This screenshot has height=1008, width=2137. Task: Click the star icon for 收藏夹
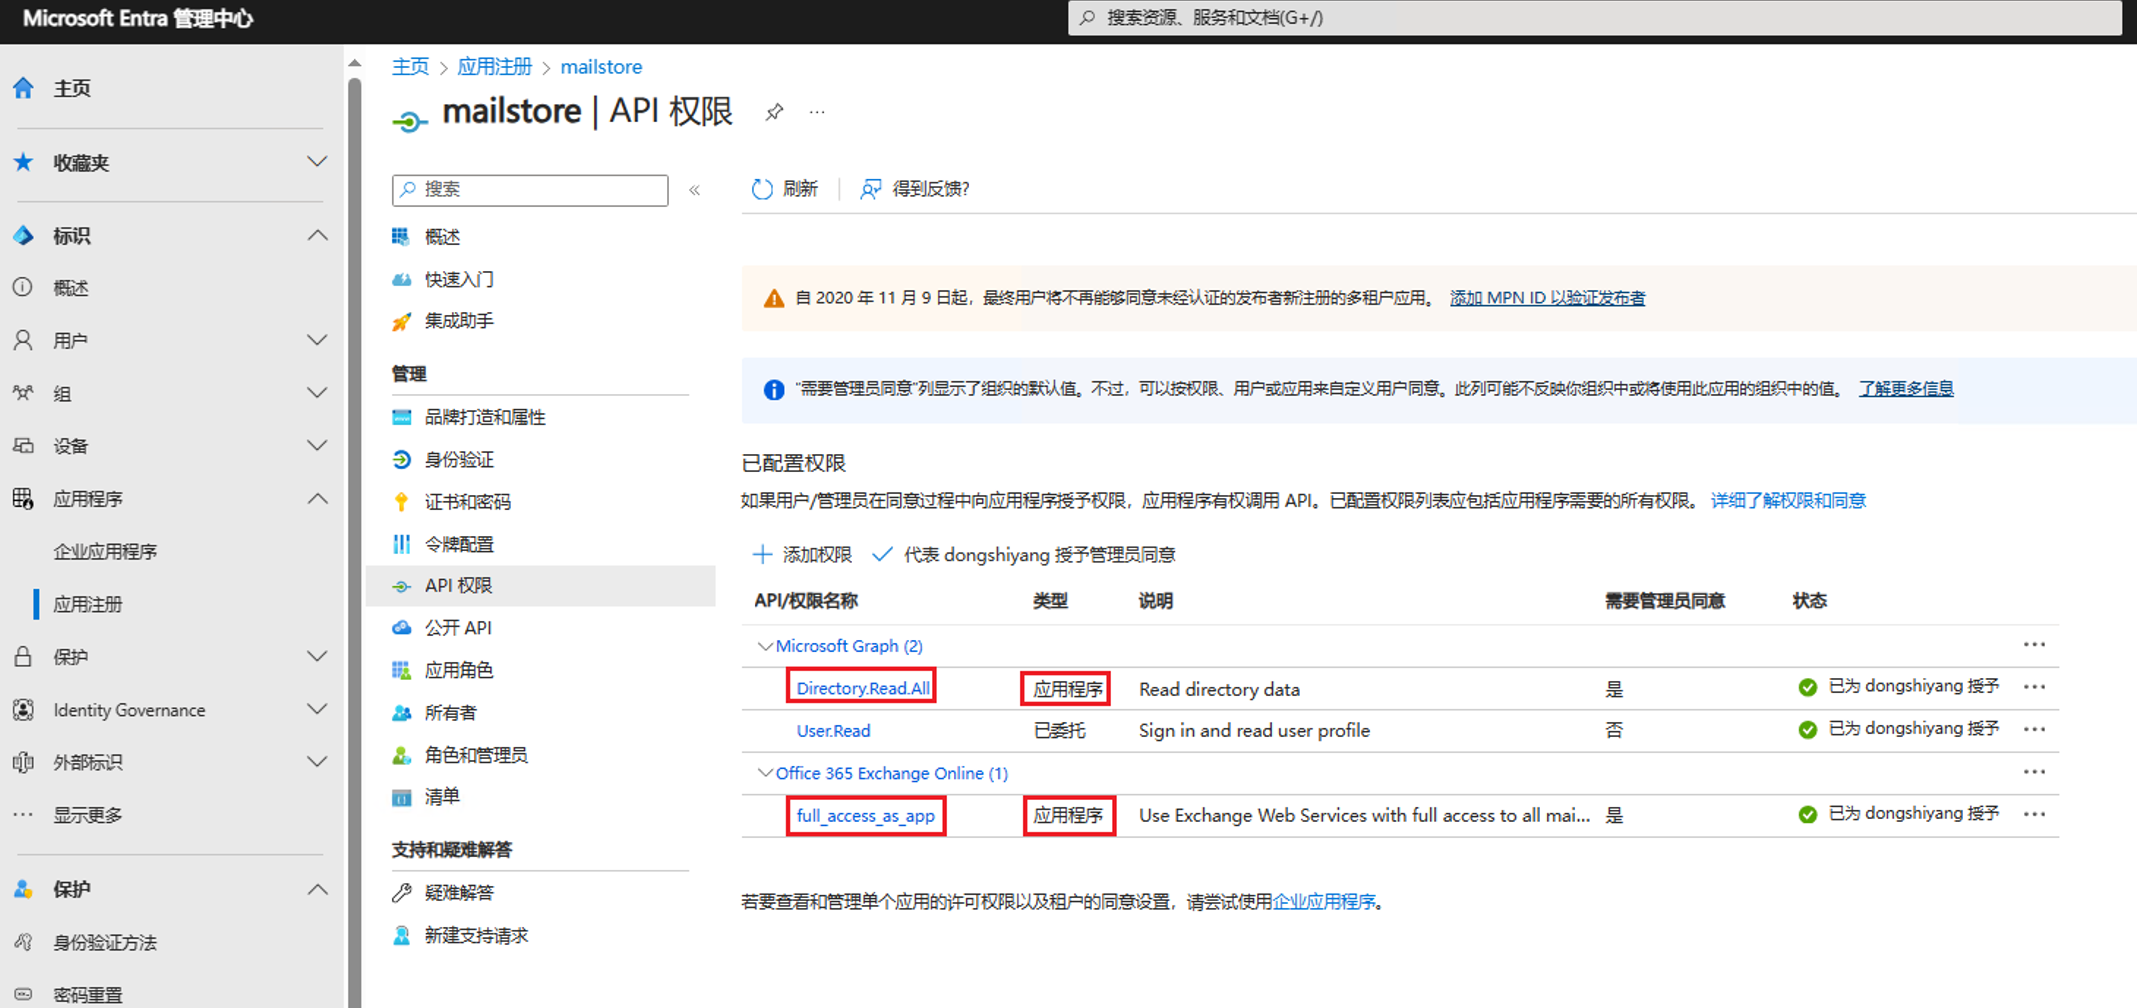tap(23, 162)
